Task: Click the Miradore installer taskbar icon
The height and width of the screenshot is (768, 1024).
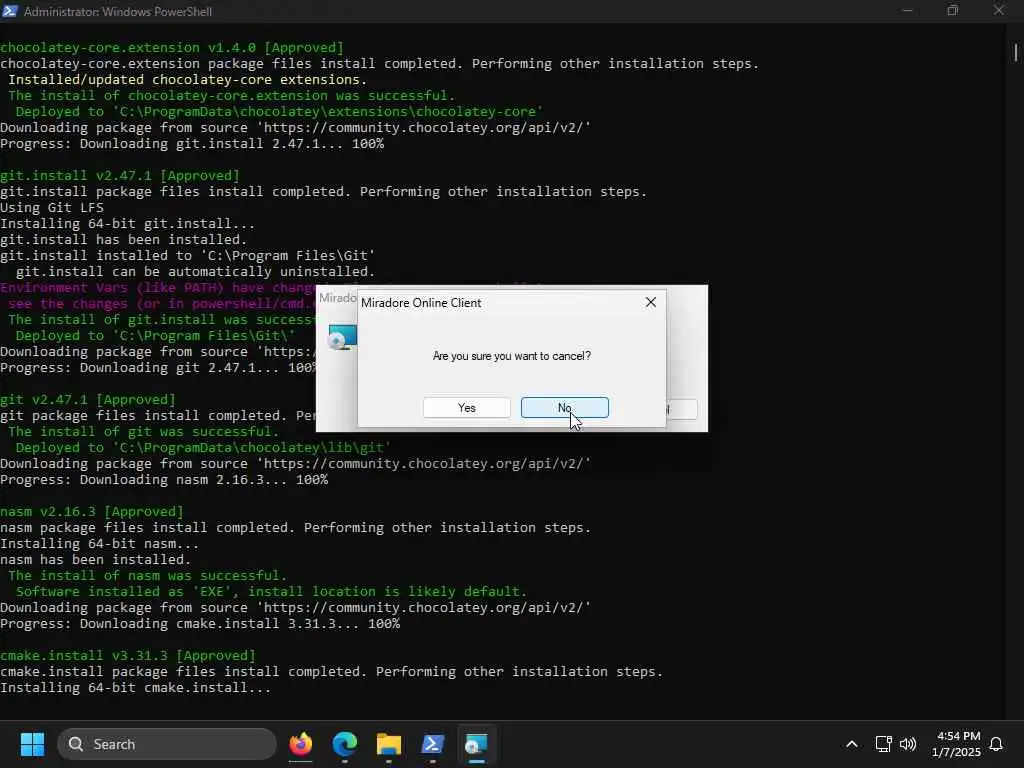Action: tap(476, 744)
